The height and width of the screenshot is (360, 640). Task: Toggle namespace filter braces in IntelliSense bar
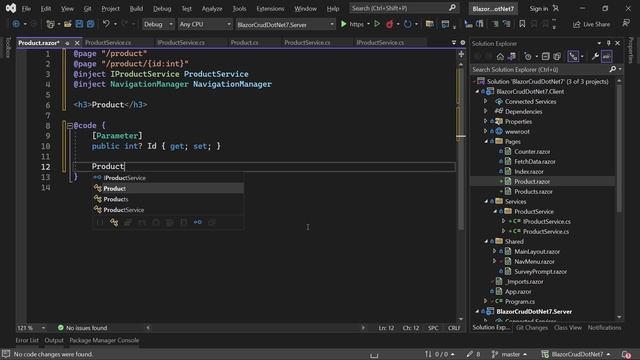(x=100, y=222)
